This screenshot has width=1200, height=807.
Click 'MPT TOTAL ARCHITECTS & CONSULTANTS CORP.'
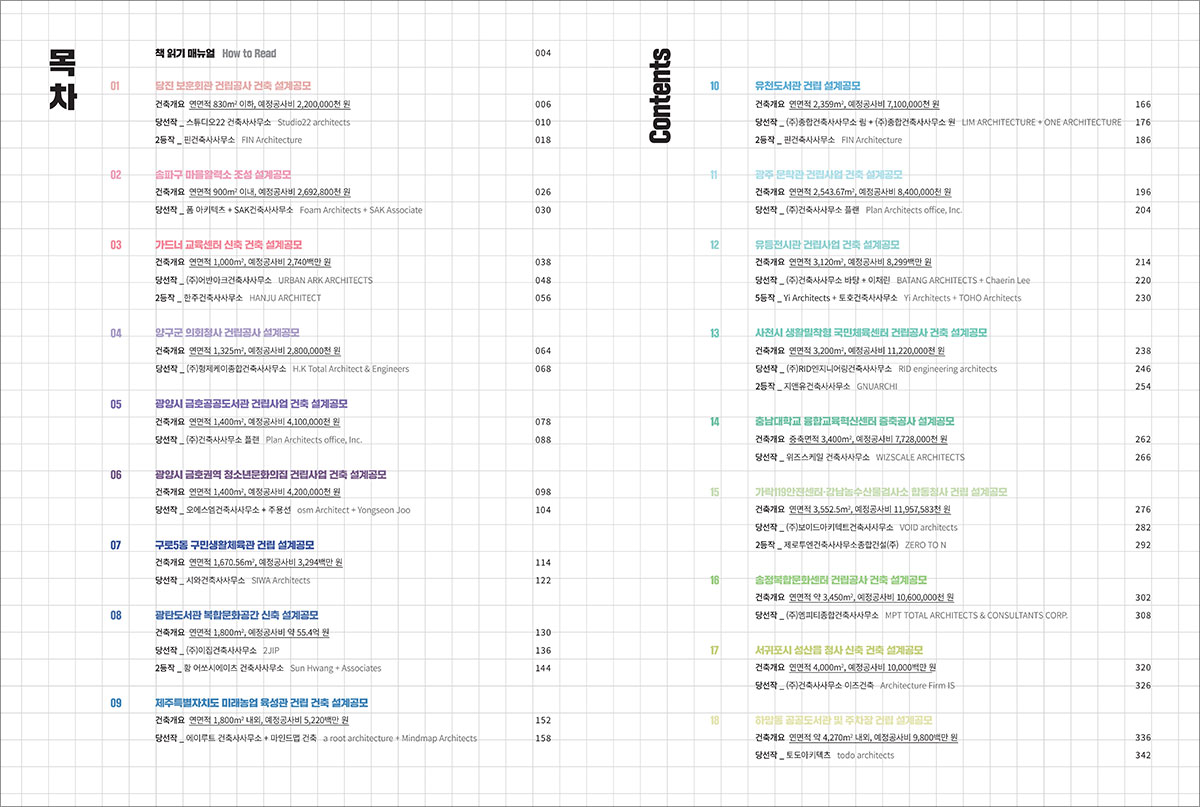click(x=977, y=615)
